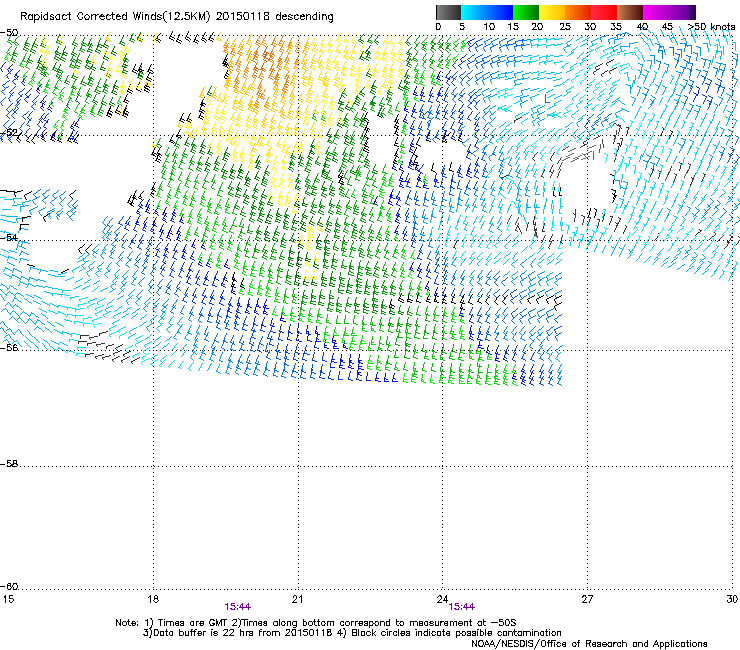740x650 pixels.
Task: Click the date '20150118 descending' in title
Action: pyautogui.click(x=275, y=17)
